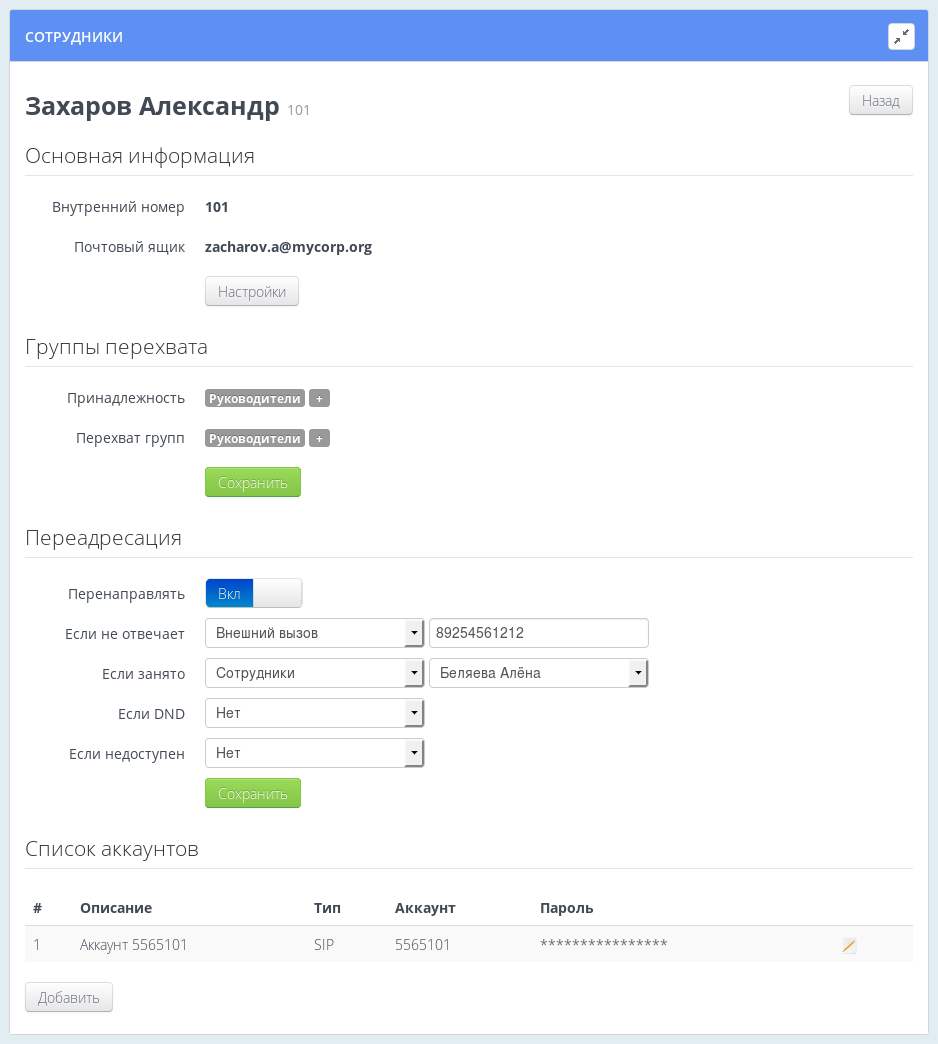Image resolution: width=938 pixels, height=1044 pixels.
Task: Open the Беляева Алёна employee dropdown
Action: [638, 673]
